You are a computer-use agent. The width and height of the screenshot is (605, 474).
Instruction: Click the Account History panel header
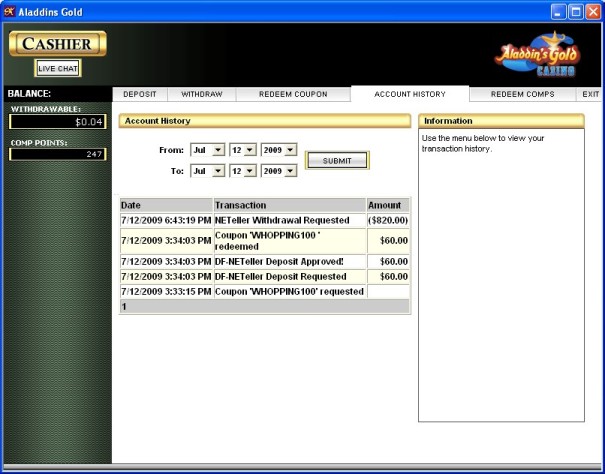[x=265, y=121]
